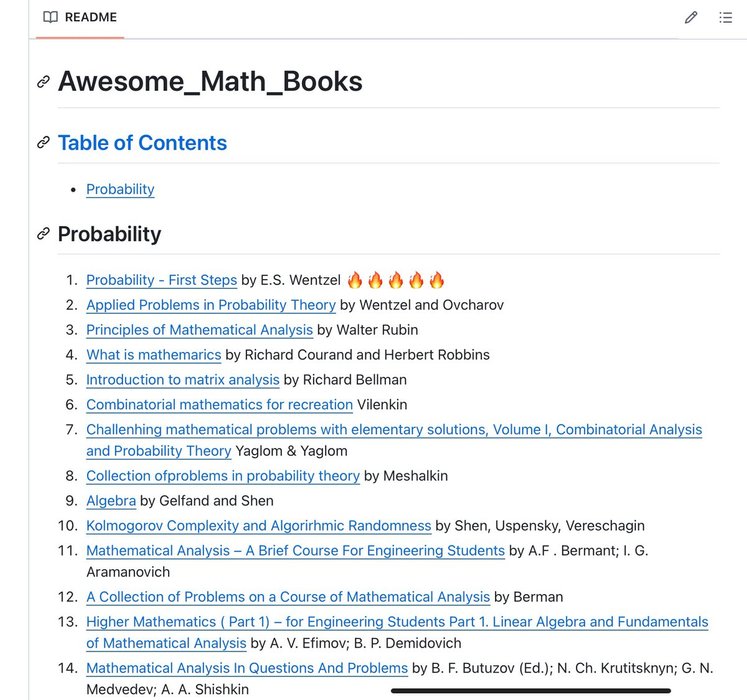Click the pencil edit README icon
This screenshot has height=700, width=747.
(691, 18)
